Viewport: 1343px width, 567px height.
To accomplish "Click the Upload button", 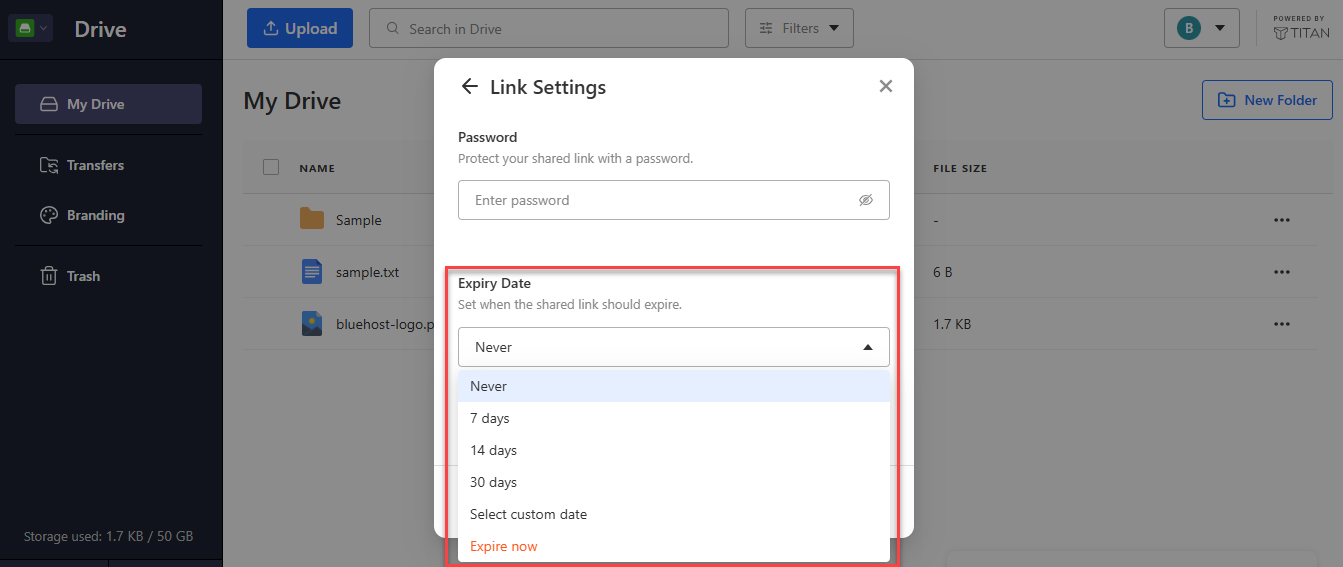I will [x=300, y=28].
